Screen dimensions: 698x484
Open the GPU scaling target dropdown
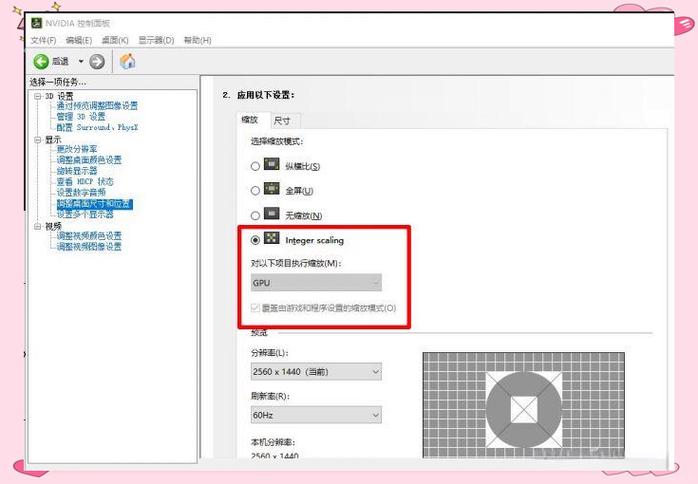[x=316, y=283]
